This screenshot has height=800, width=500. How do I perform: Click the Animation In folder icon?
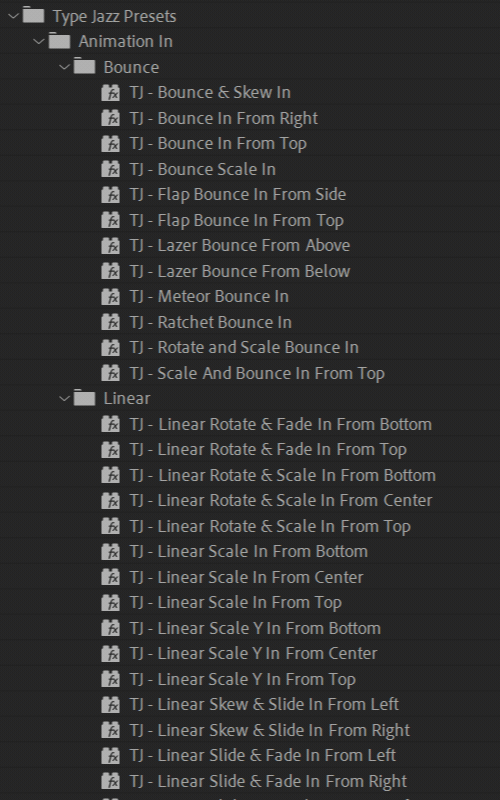pos(59,41)
